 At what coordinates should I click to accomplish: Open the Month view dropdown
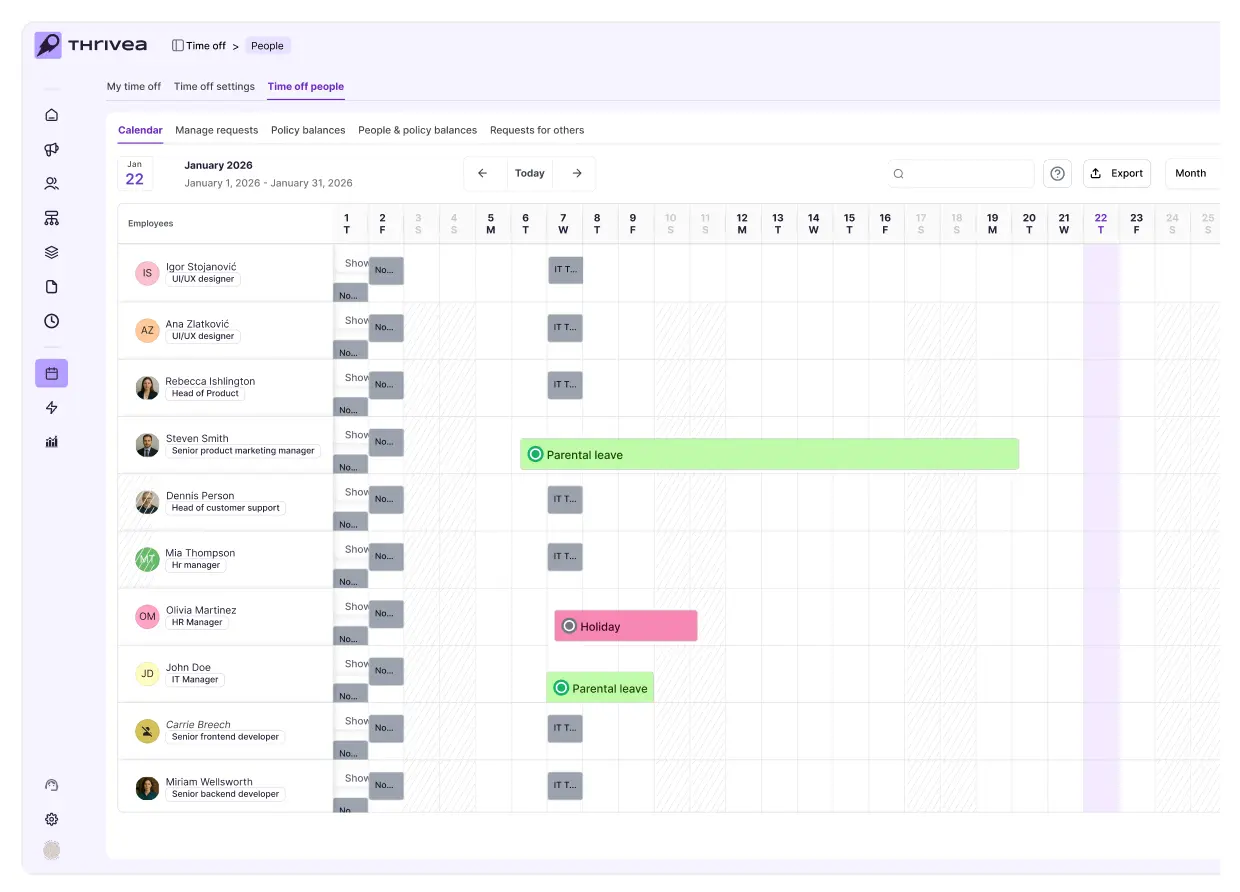[1191, 173]
